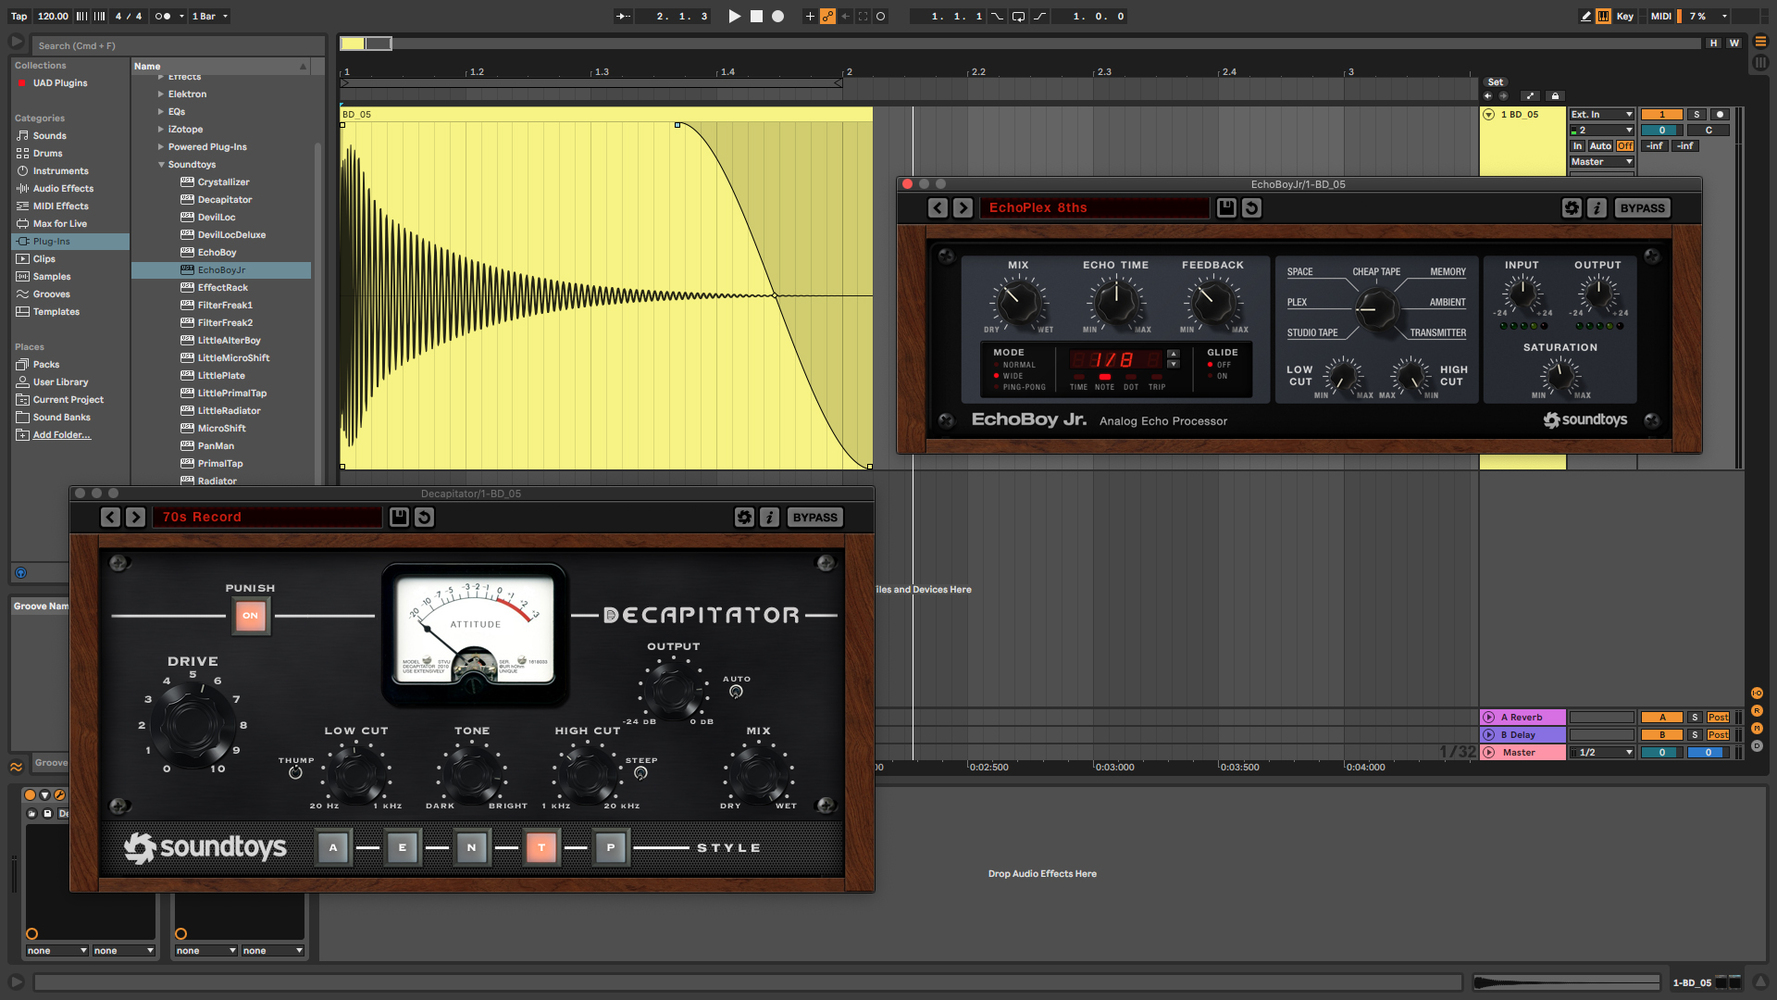Click Decapitator undo revert icon
The width and height of the screenshot is (1777, 1000).
point(424,517)
